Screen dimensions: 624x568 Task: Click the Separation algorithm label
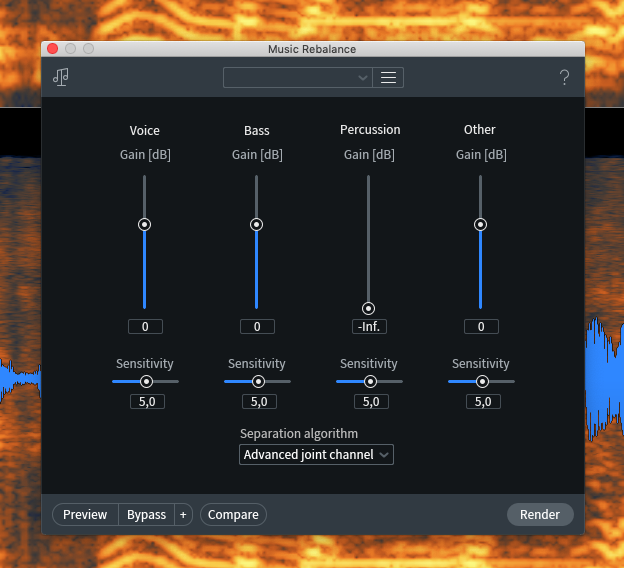(x=299, y=433)
